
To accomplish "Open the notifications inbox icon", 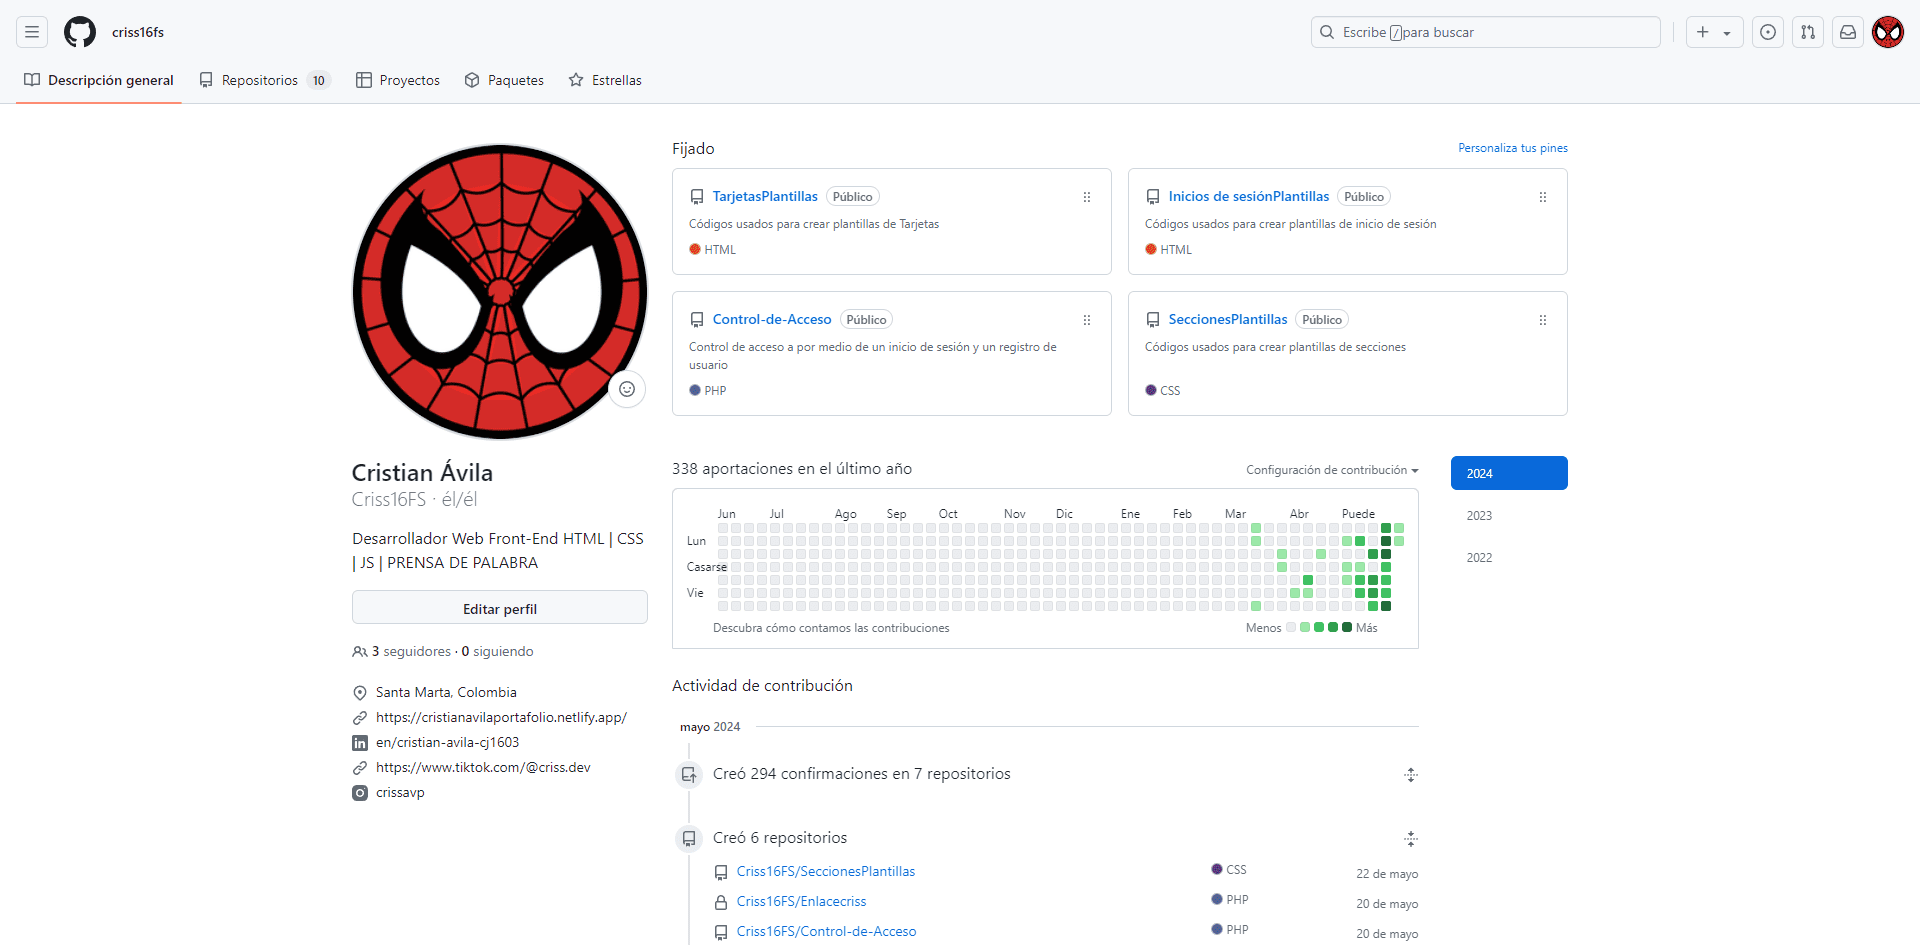I will [1848, 32].
